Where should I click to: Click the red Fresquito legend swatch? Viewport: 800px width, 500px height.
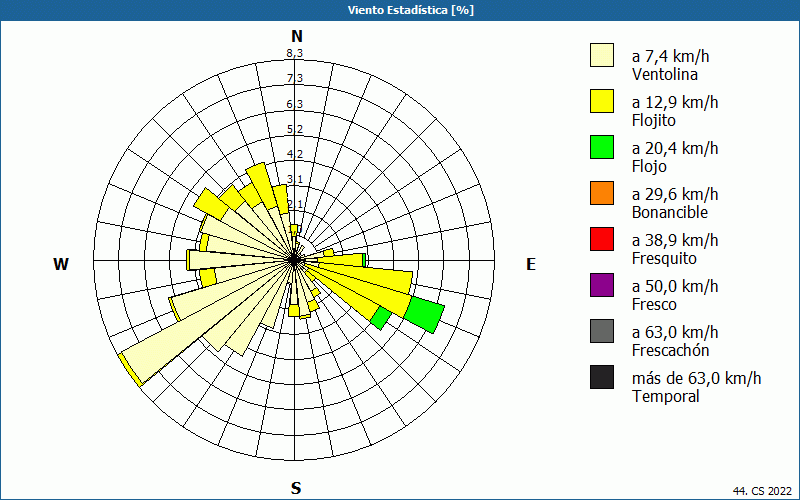click(602, 239)
